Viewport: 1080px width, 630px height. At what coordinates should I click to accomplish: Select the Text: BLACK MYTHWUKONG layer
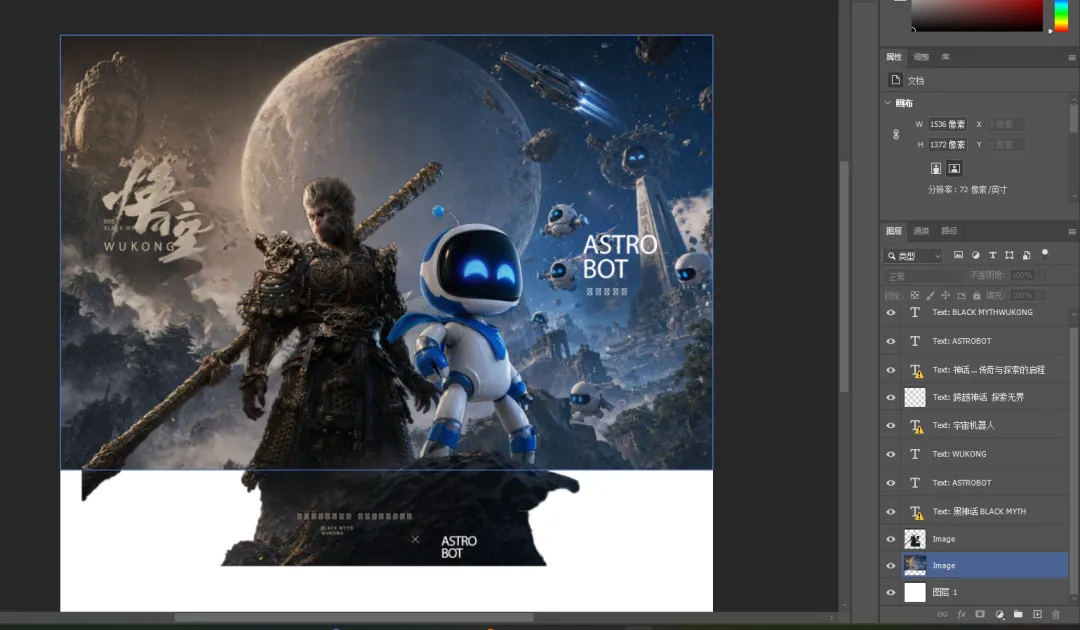[x=982, y=313]
